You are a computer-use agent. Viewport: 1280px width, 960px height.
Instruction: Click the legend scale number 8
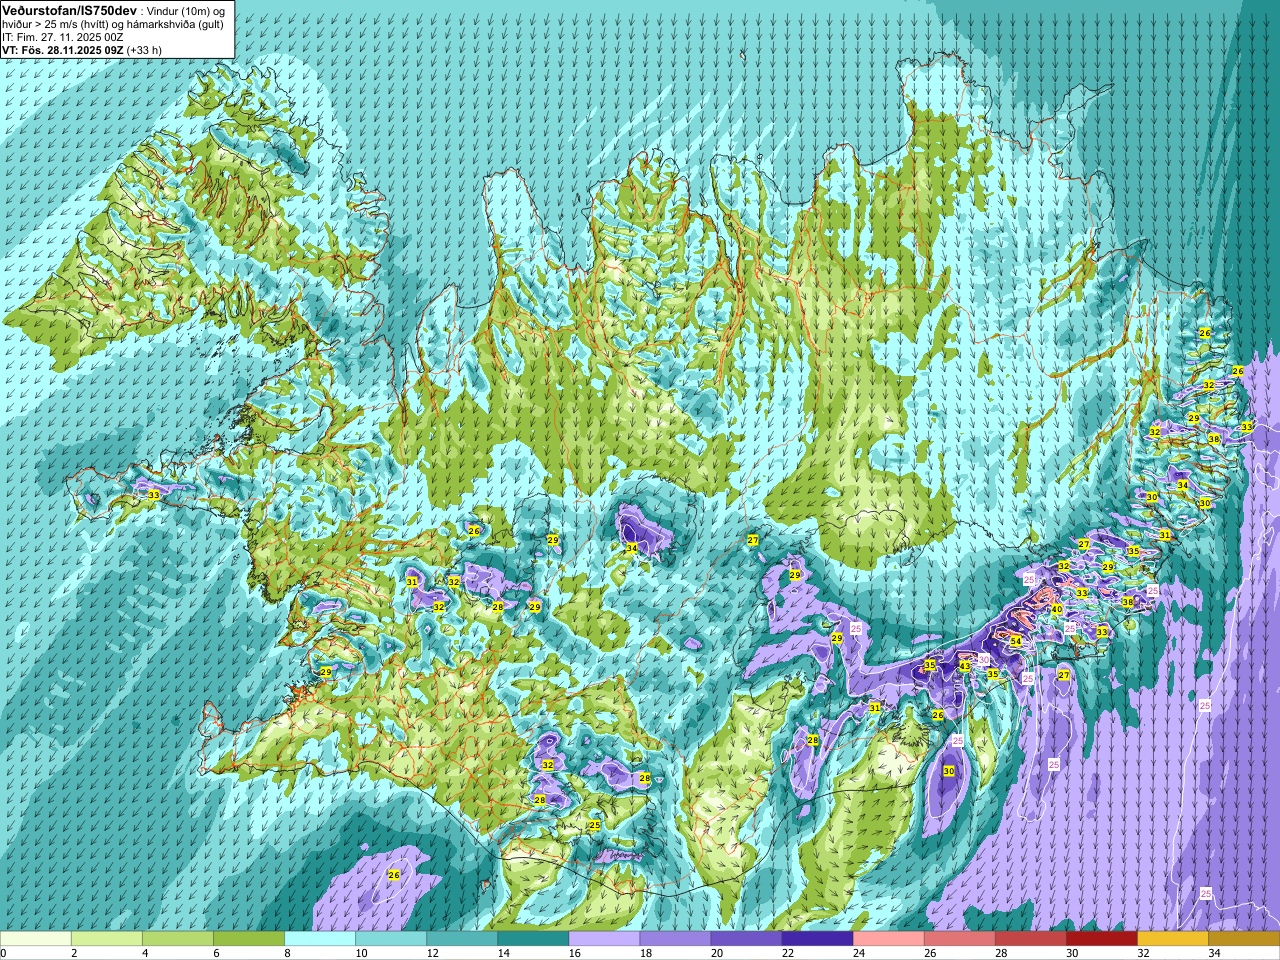tap(288, 953)
